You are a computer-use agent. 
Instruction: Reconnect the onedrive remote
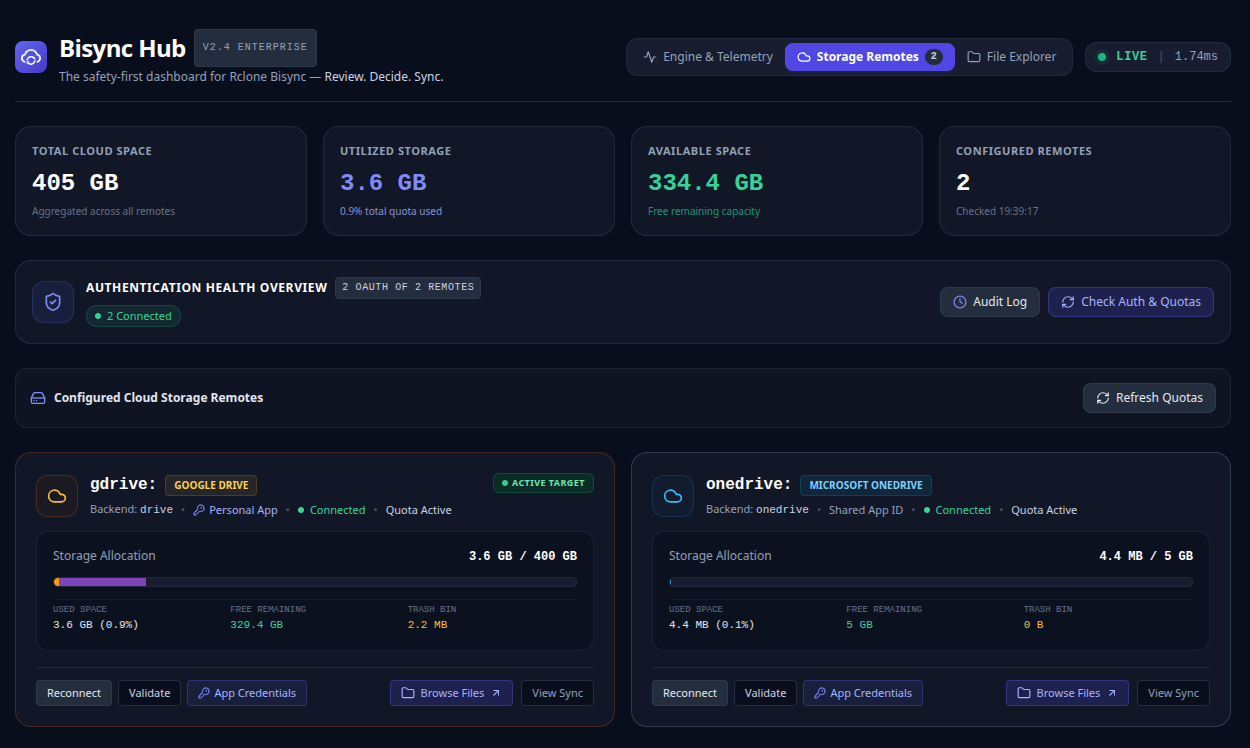tap(690, 693)
